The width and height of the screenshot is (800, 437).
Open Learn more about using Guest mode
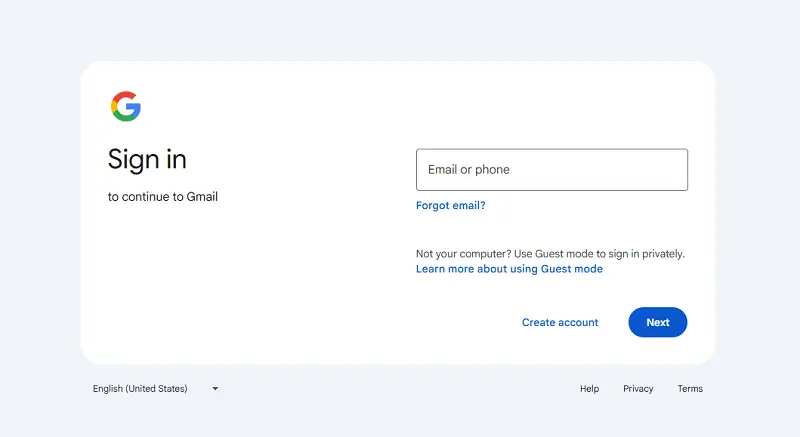pyautogui.click(x=509, y=269)
